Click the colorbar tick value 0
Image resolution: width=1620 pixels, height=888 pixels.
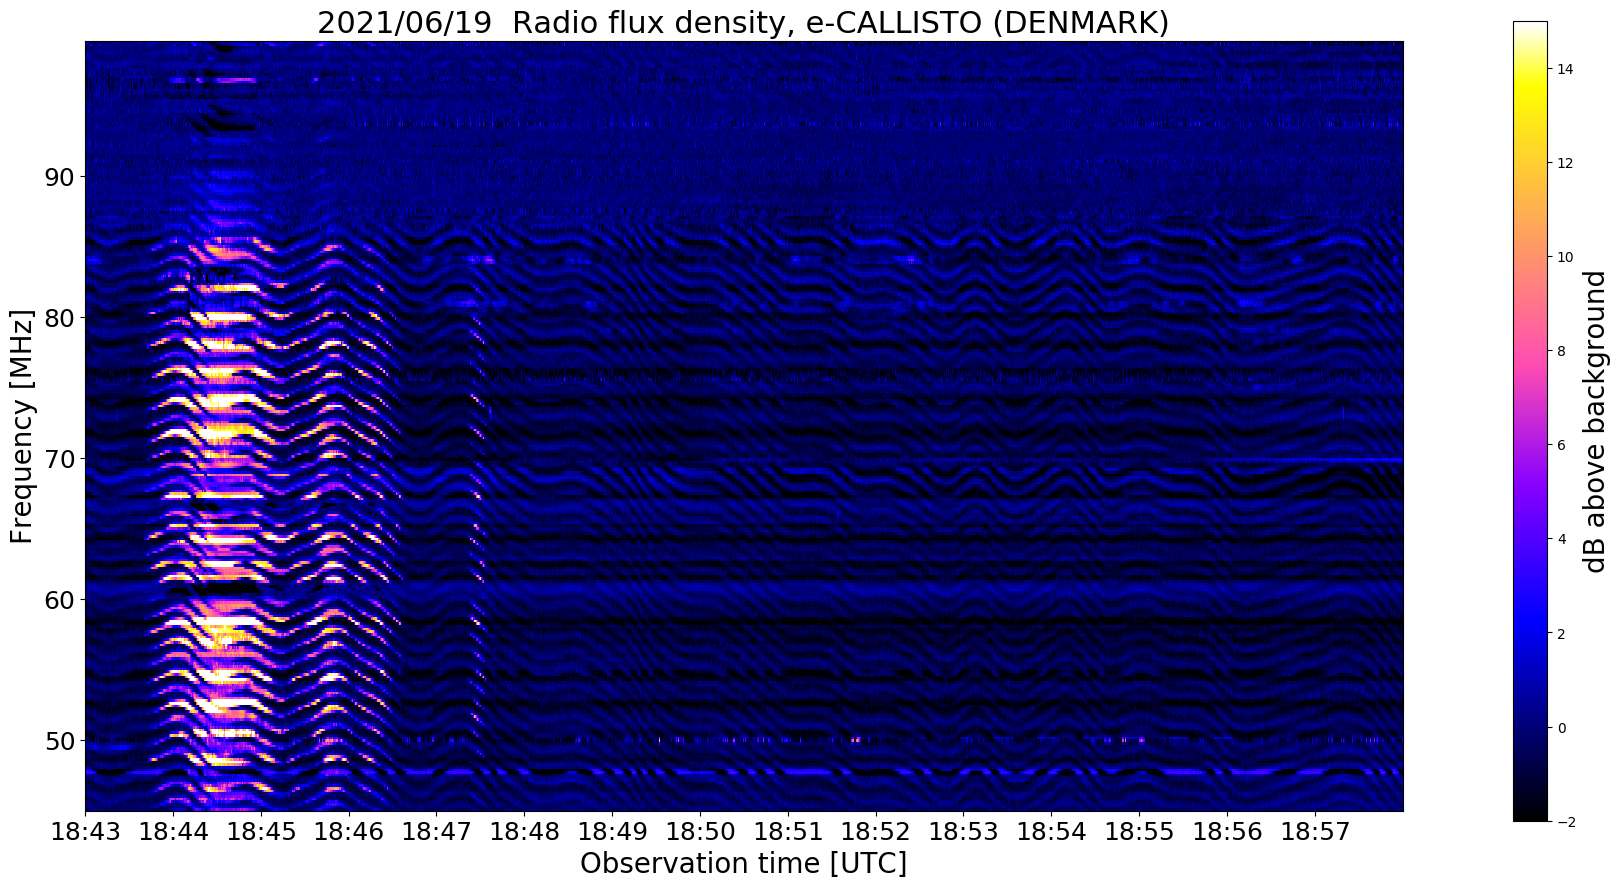[x=1561, y=728]
